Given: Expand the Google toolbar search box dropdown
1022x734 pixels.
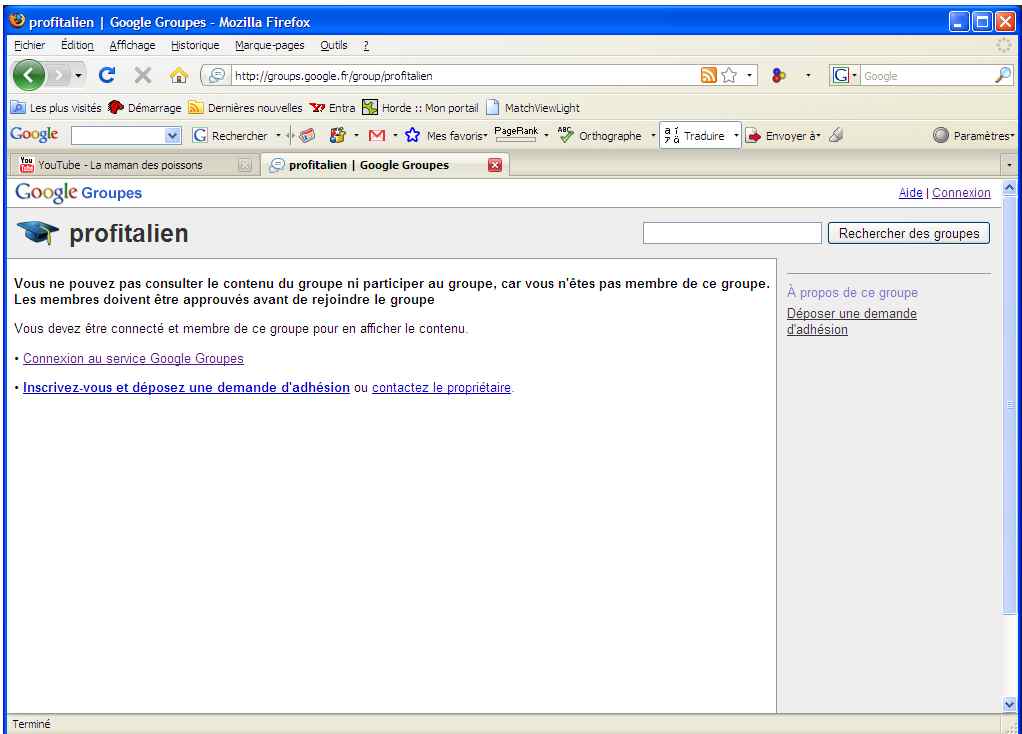Looking at the screenshot, I should 172,136.
